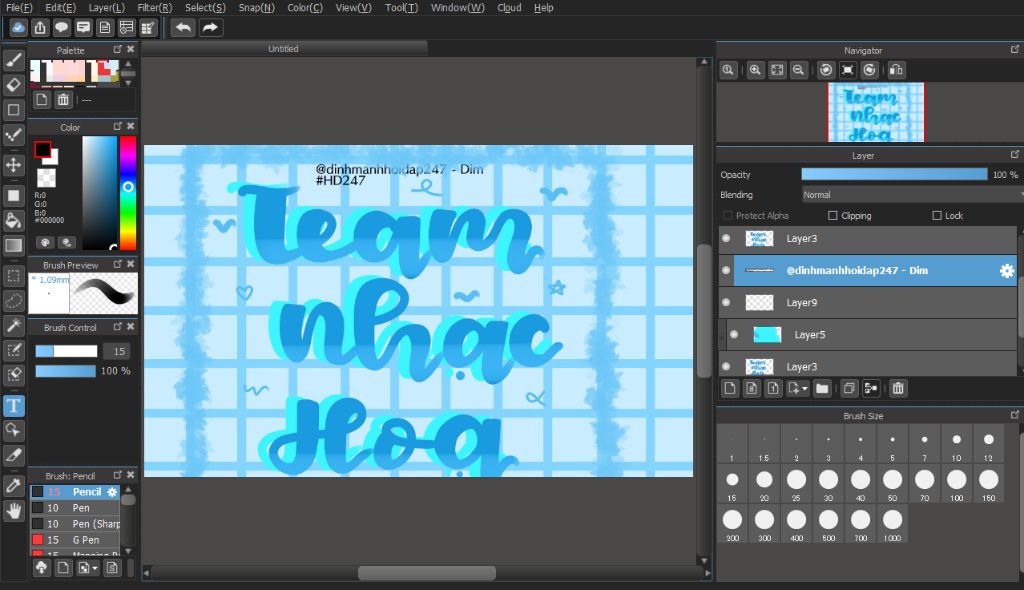Enable the layer Lock checkbox
This screenshot has width=1024, height=590.
coord(937,216)
